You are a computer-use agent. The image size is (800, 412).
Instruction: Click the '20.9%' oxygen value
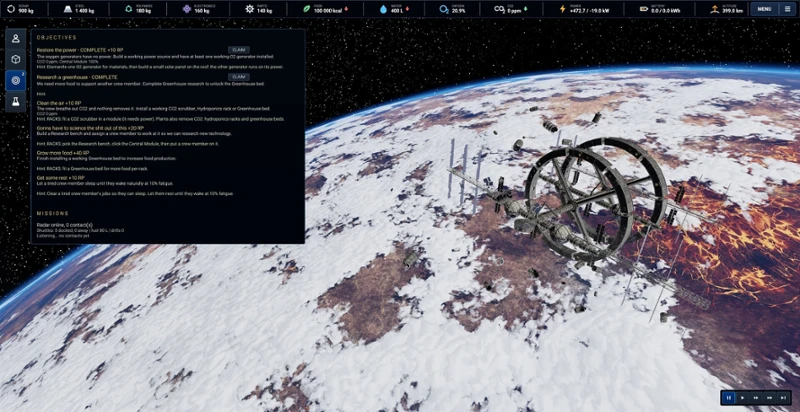pyautogui.click(x=458, y=11)
